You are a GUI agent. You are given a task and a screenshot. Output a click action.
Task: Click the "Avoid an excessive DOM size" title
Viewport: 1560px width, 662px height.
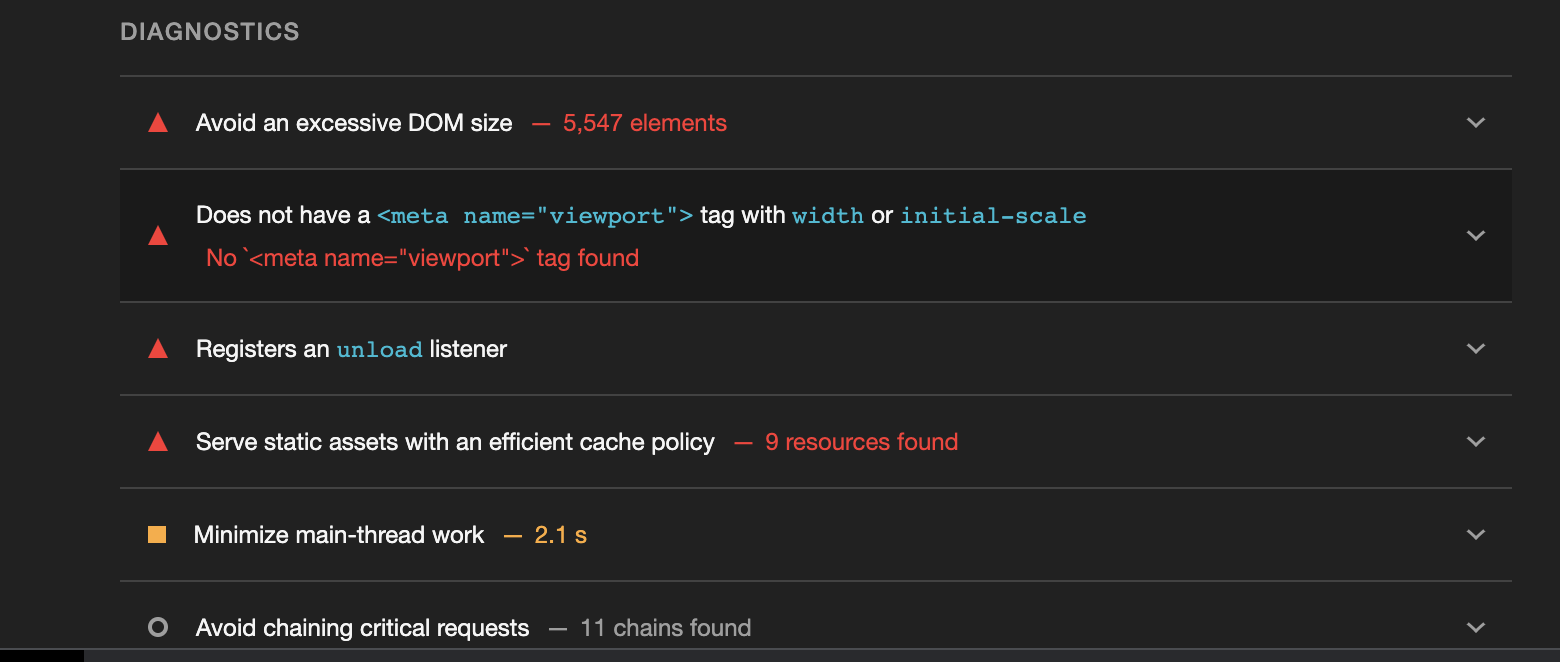tap(354, 123)
